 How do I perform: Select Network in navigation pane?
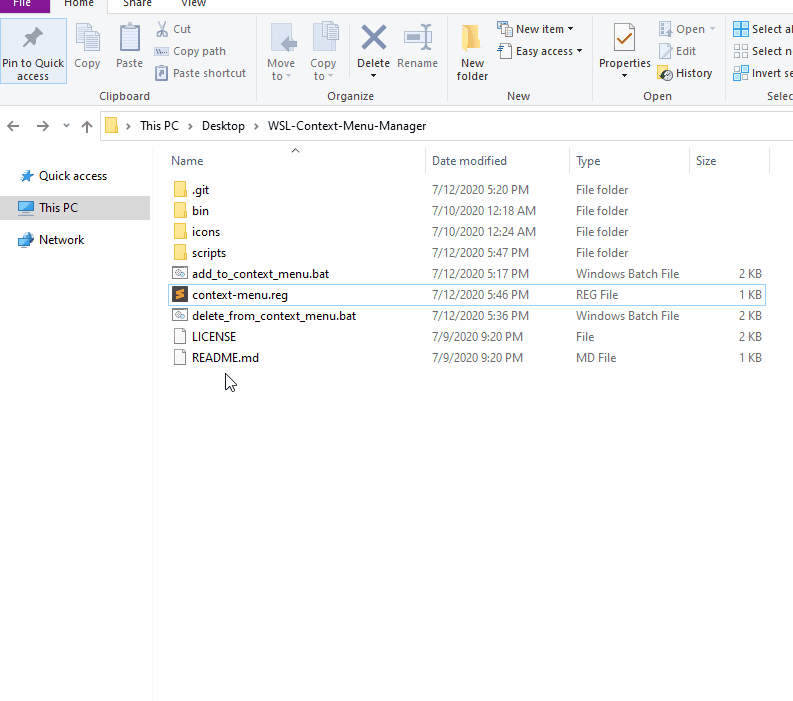click(x=61, y=240)
